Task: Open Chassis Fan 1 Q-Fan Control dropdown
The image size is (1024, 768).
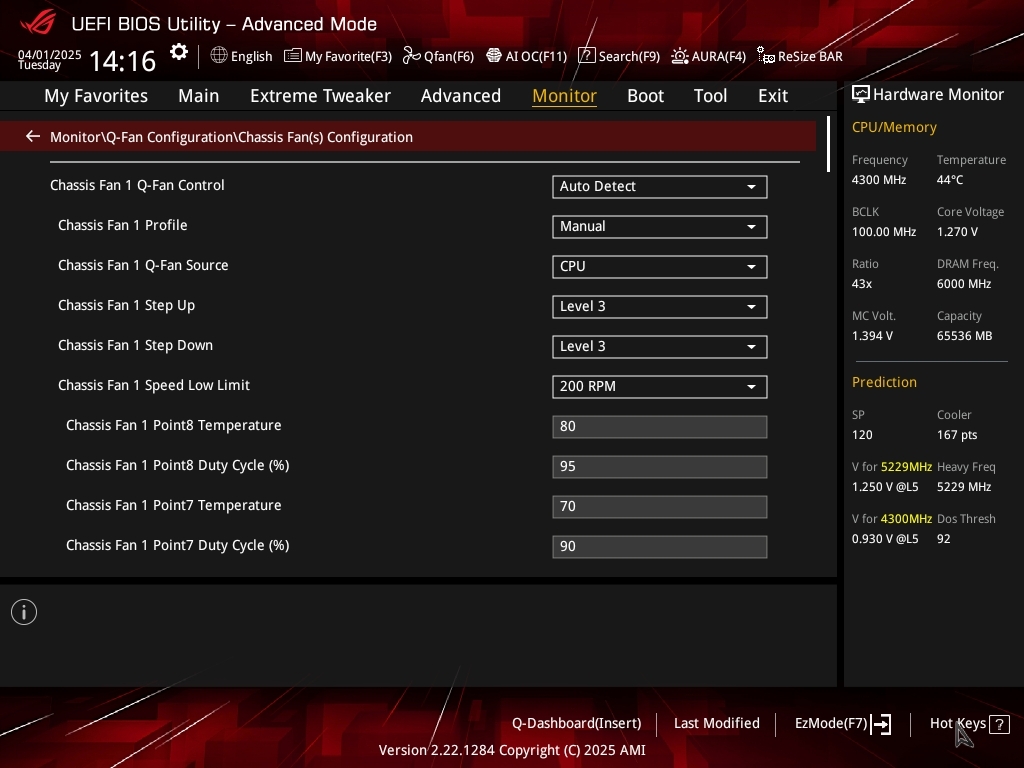Action: click(660, 187)
